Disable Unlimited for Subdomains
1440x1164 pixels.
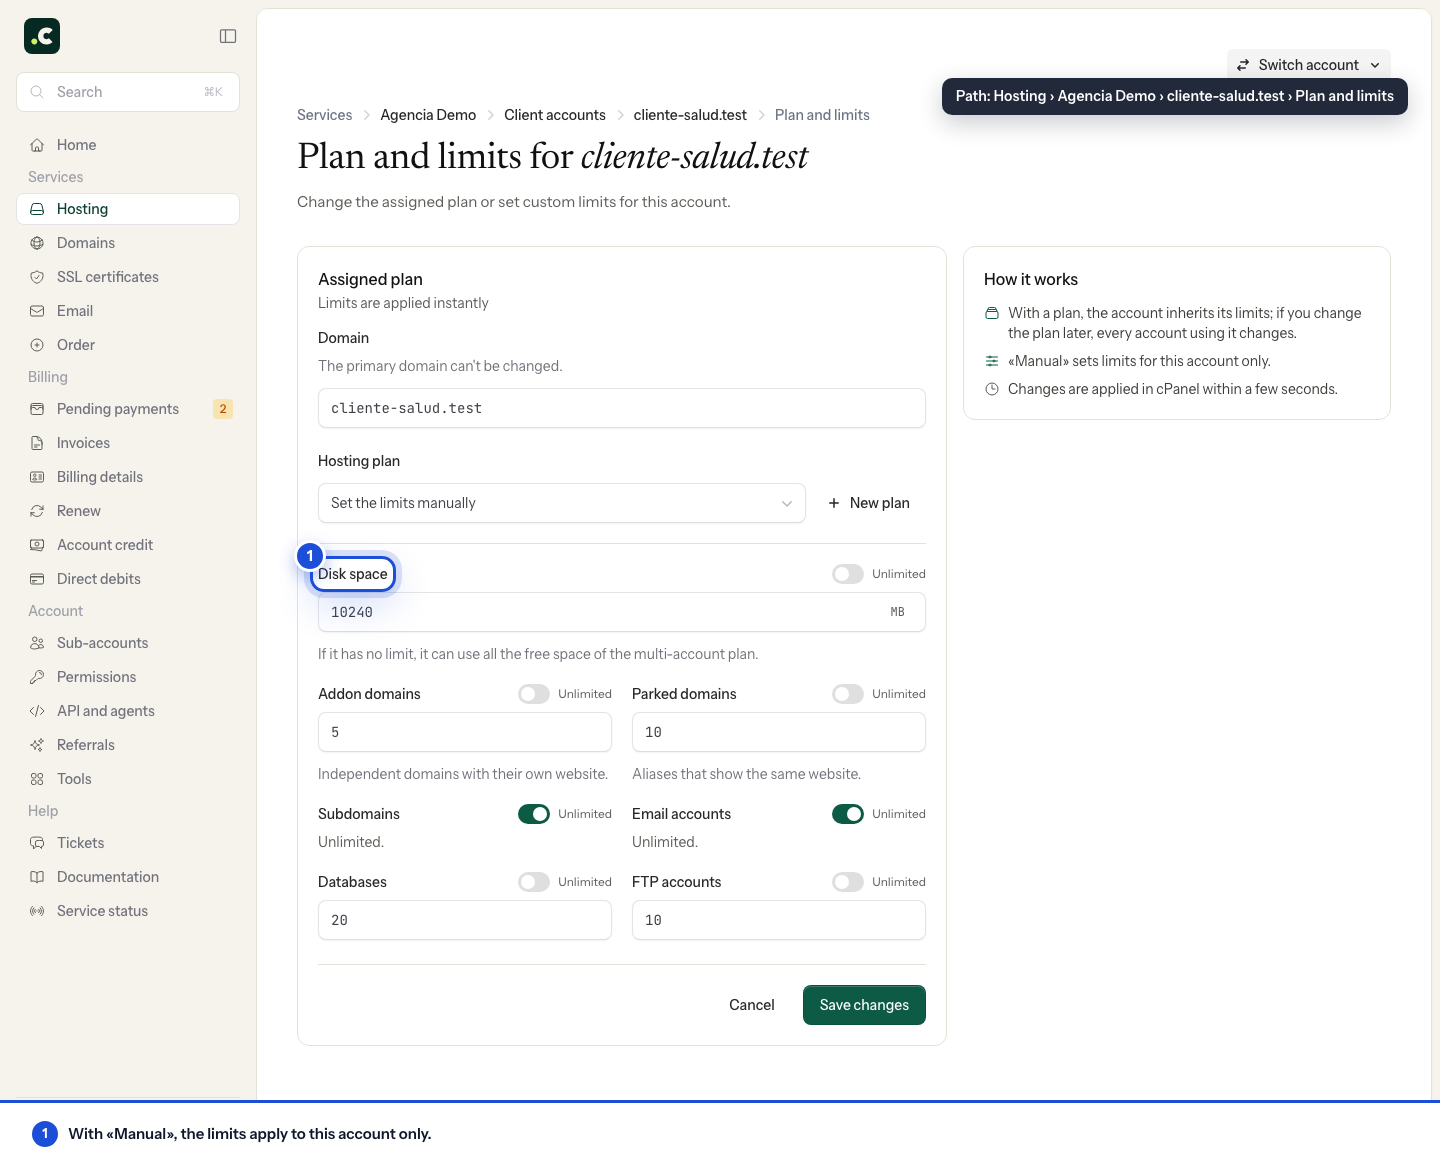pos(534,814)
